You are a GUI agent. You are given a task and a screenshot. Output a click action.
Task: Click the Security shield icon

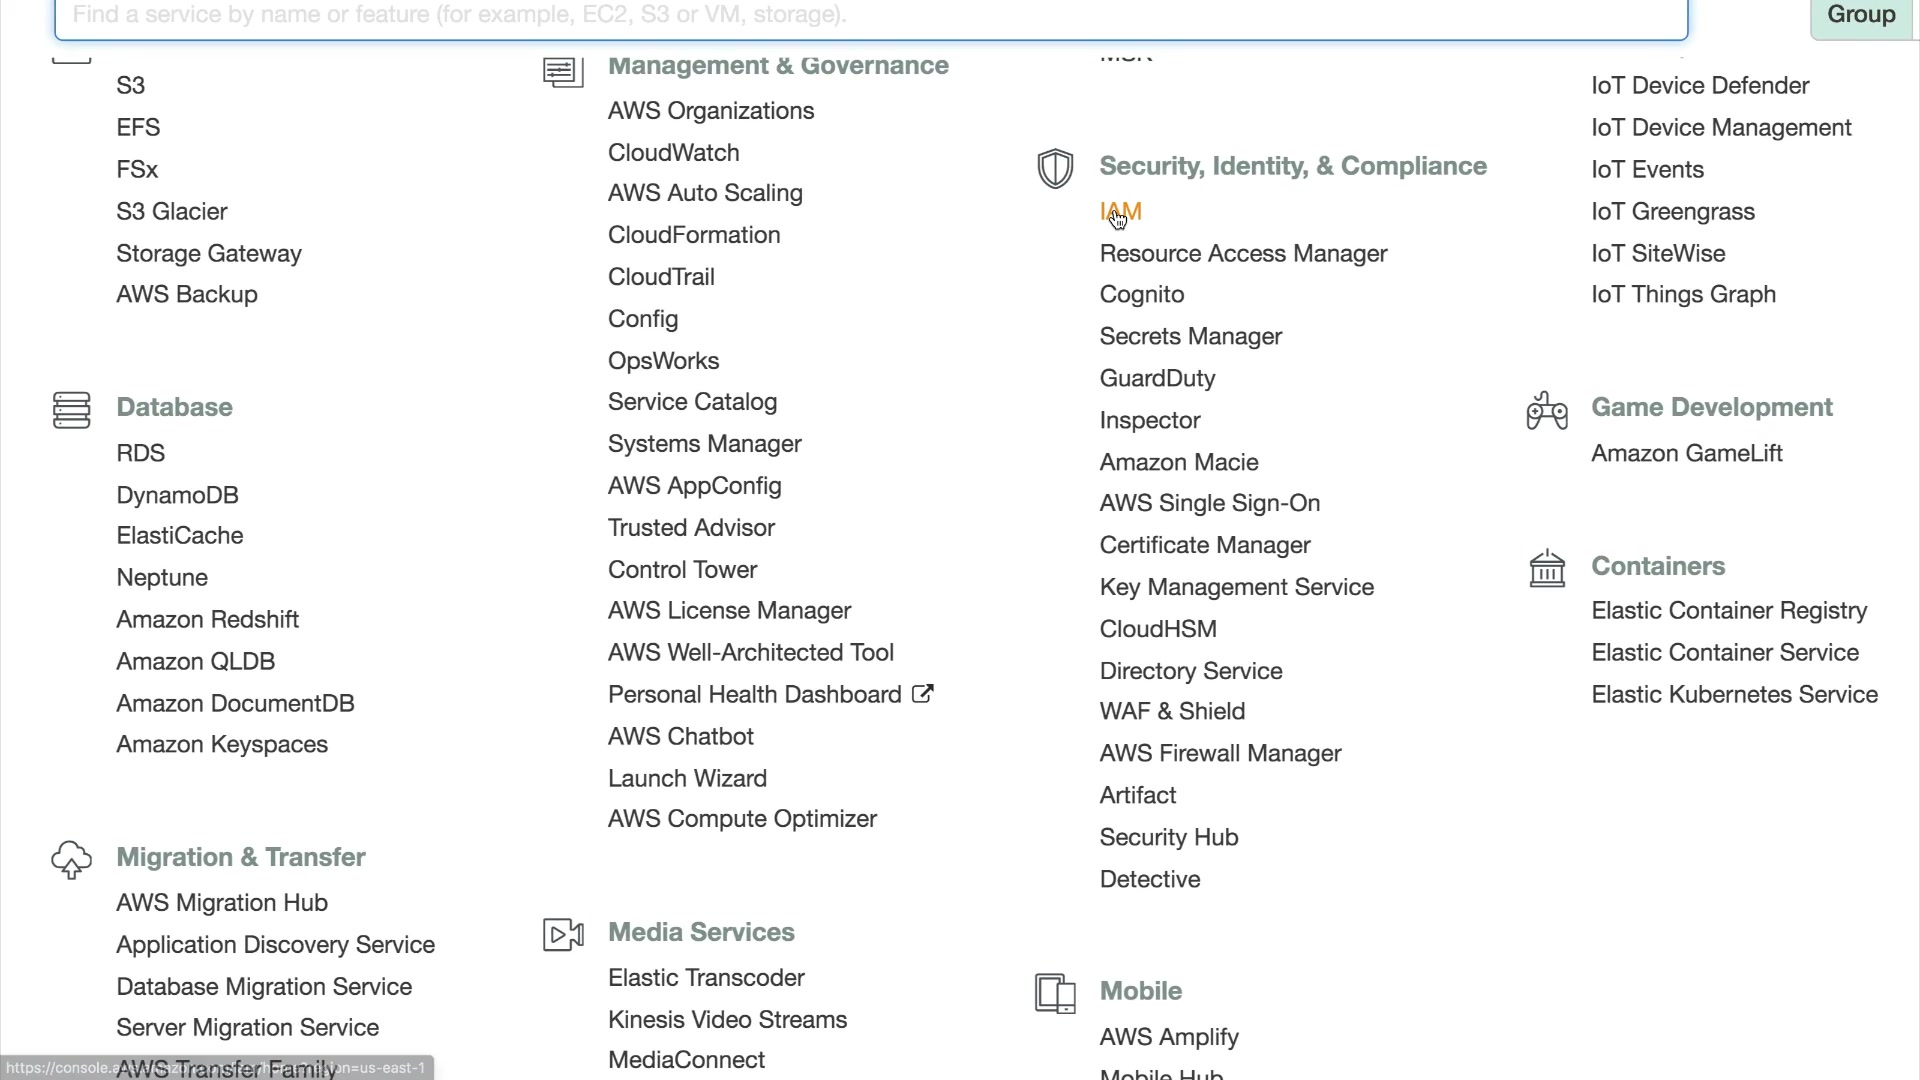pos(1055,168)
